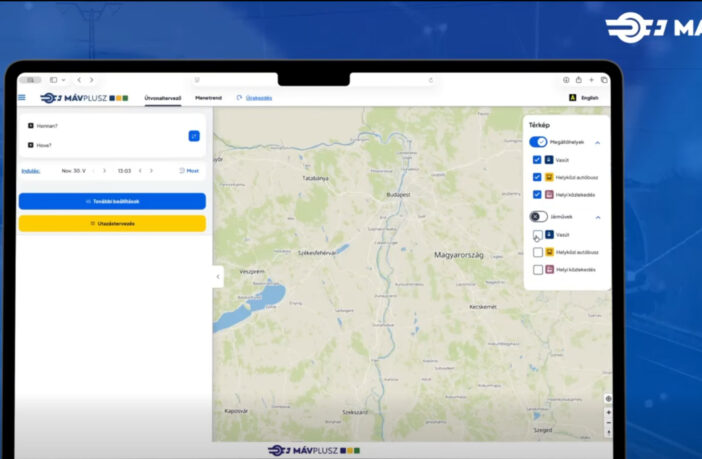The height and width of the screenshot is (459, 702).
Task: Collapse the left panel with arrow handle
Action: point(217,278)
